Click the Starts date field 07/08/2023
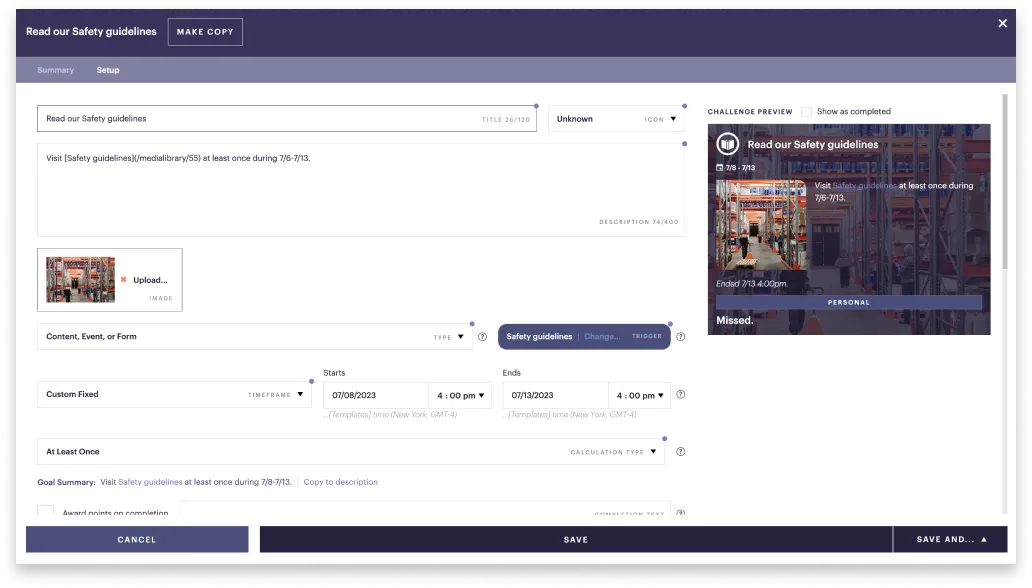The image size is (1032, 588). (376, 396)
